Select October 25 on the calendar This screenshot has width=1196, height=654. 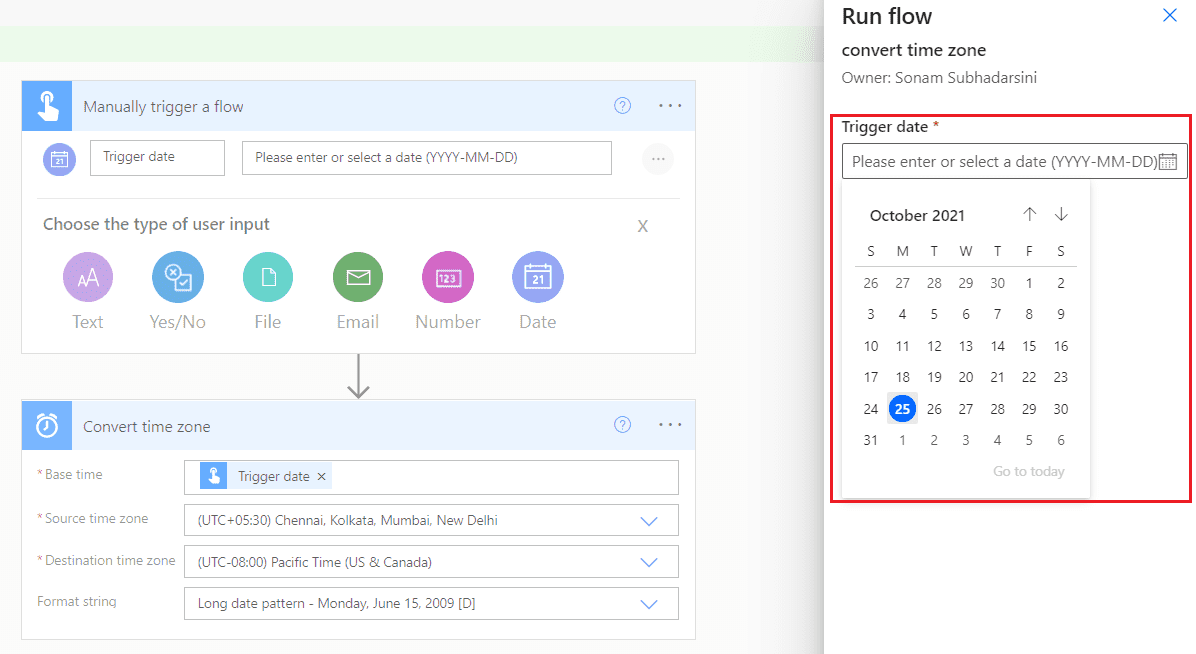902,408
